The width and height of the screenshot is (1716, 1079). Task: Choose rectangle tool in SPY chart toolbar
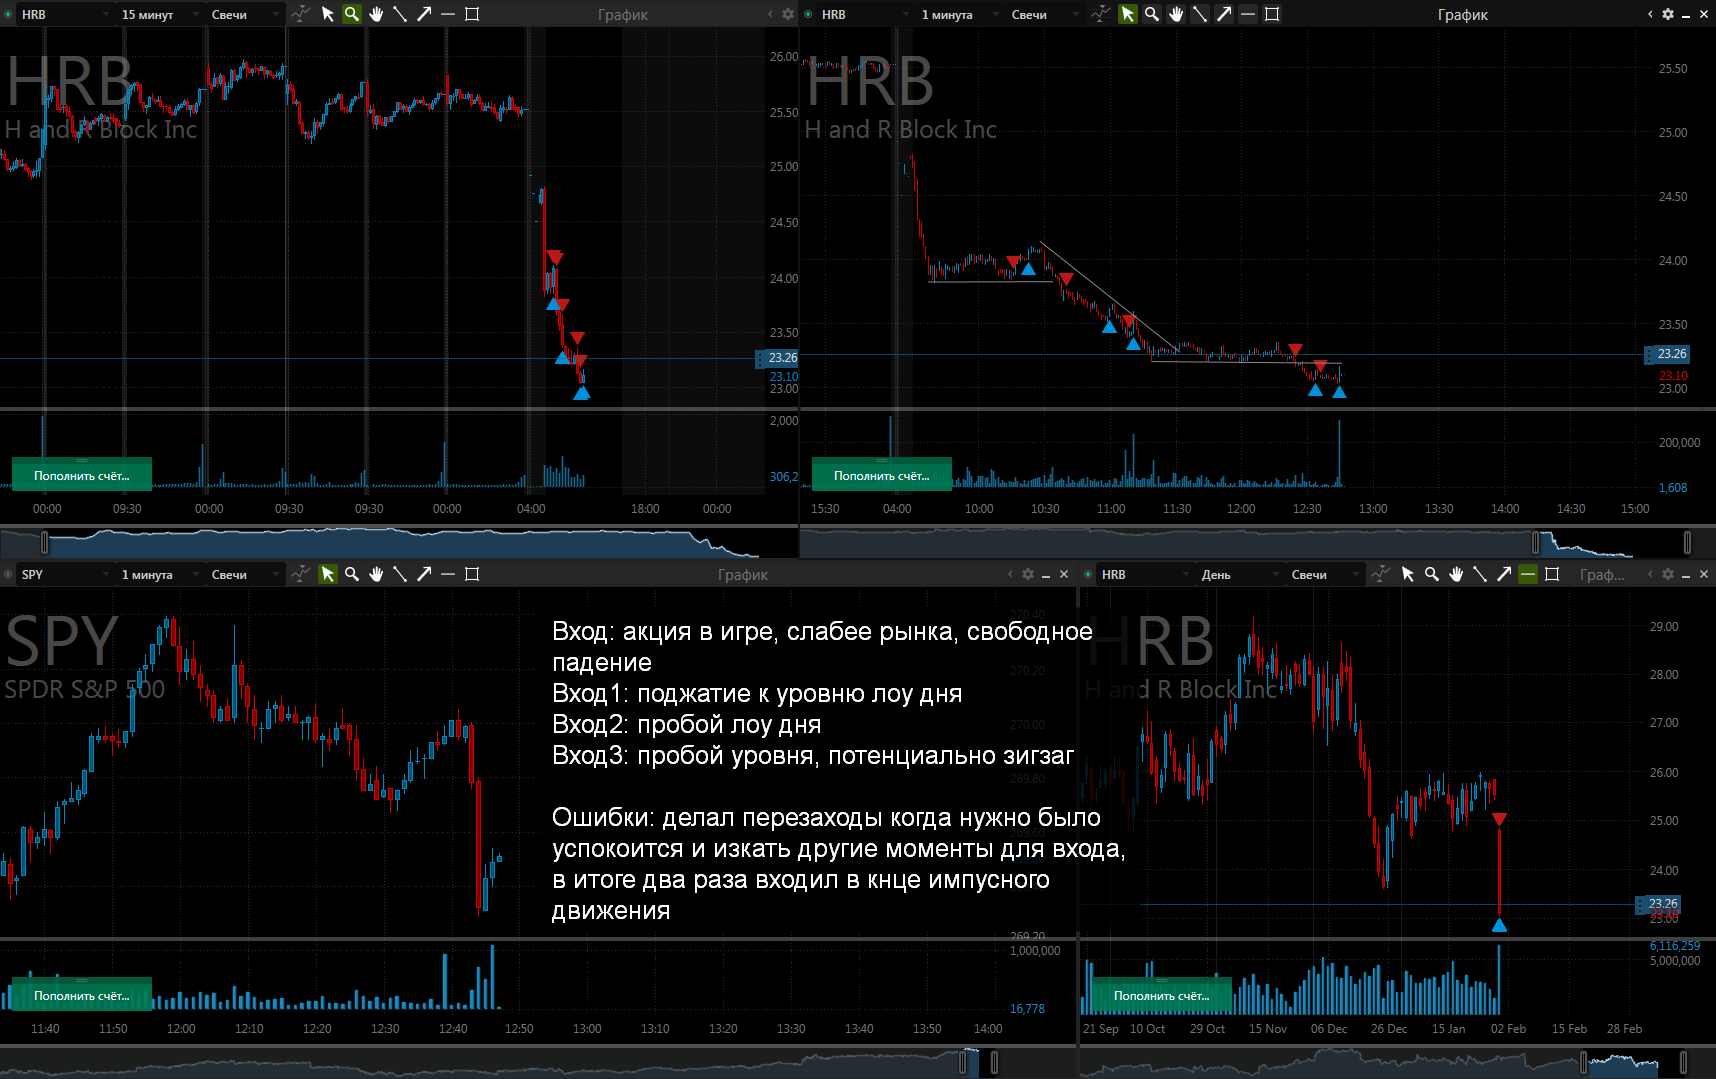472,574
